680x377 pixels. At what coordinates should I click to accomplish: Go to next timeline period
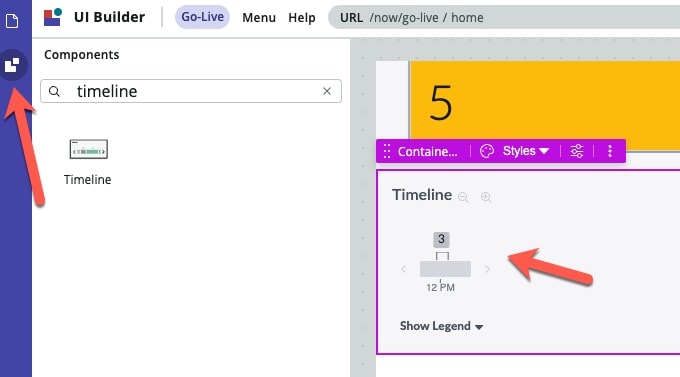point(487,269)
